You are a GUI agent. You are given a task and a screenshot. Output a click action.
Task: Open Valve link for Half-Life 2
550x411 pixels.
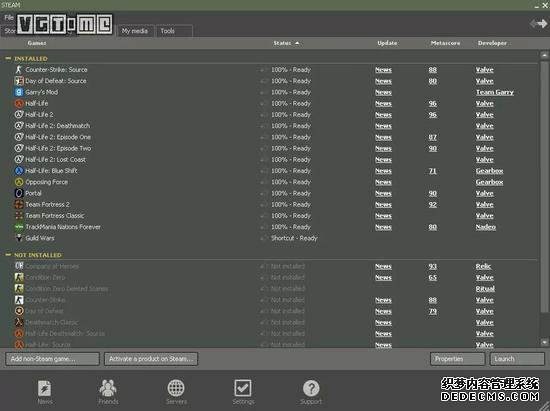484,114
